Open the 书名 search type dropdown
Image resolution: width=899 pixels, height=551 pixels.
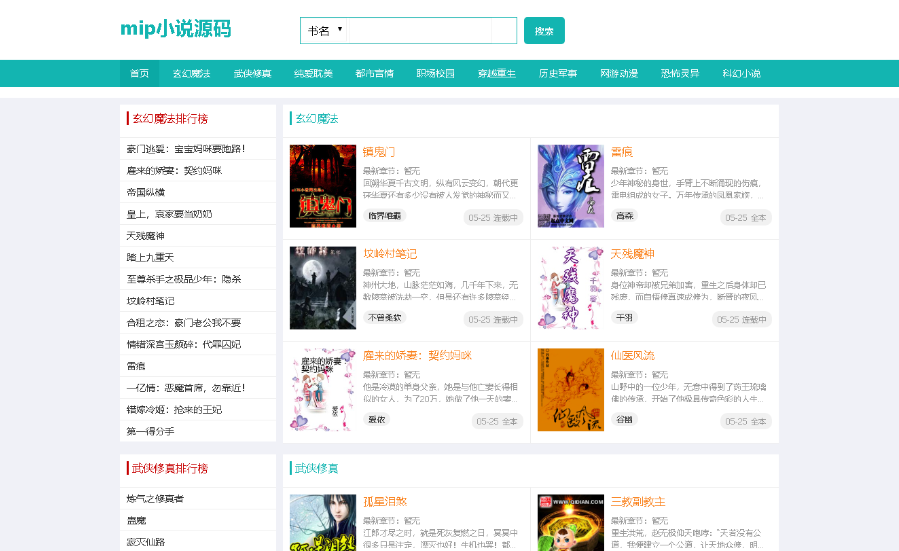324,30
